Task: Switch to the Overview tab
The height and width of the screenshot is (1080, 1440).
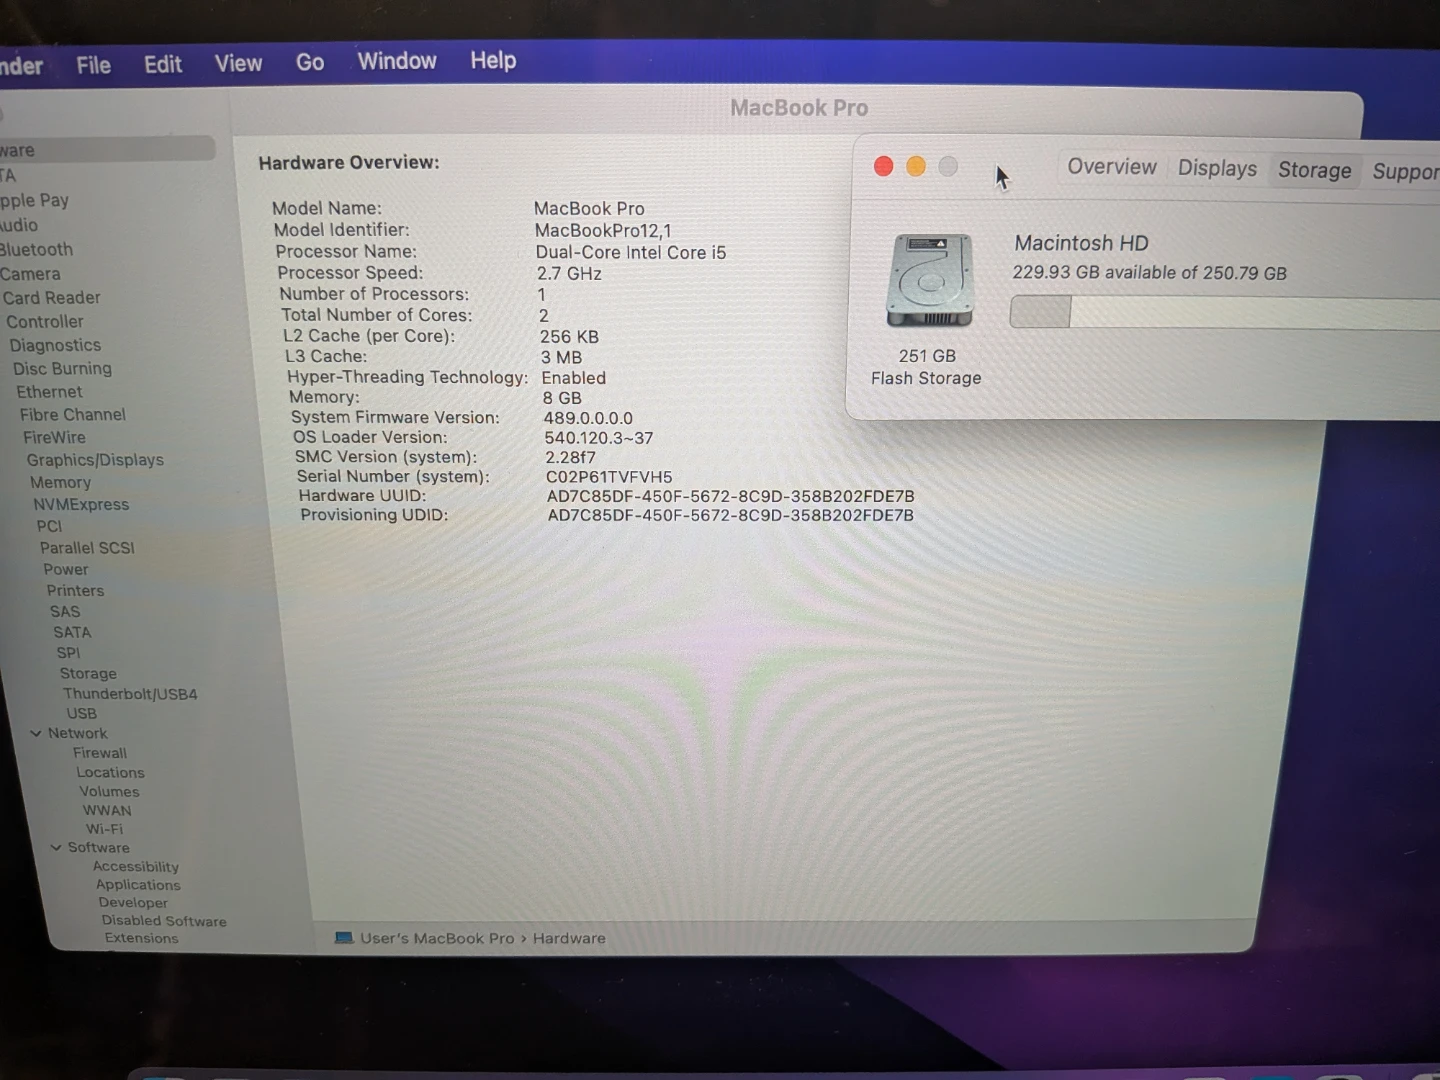Action: click(1111, 167)
